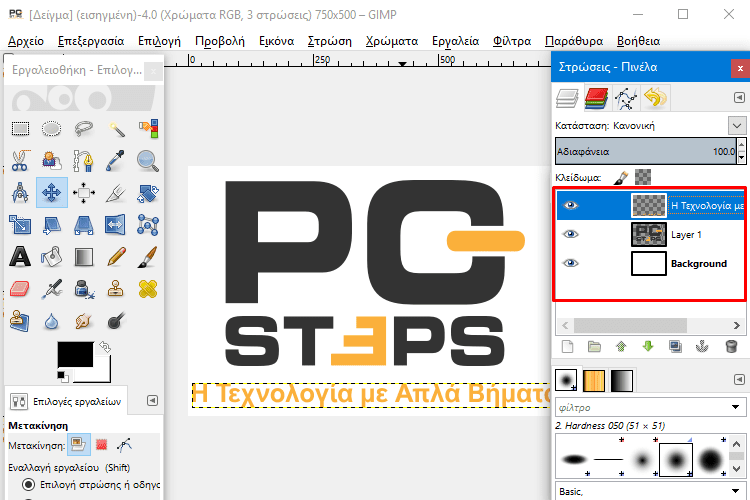
Task: Select the Blur/Sharpen droplet tool
Action: (51, 321)
